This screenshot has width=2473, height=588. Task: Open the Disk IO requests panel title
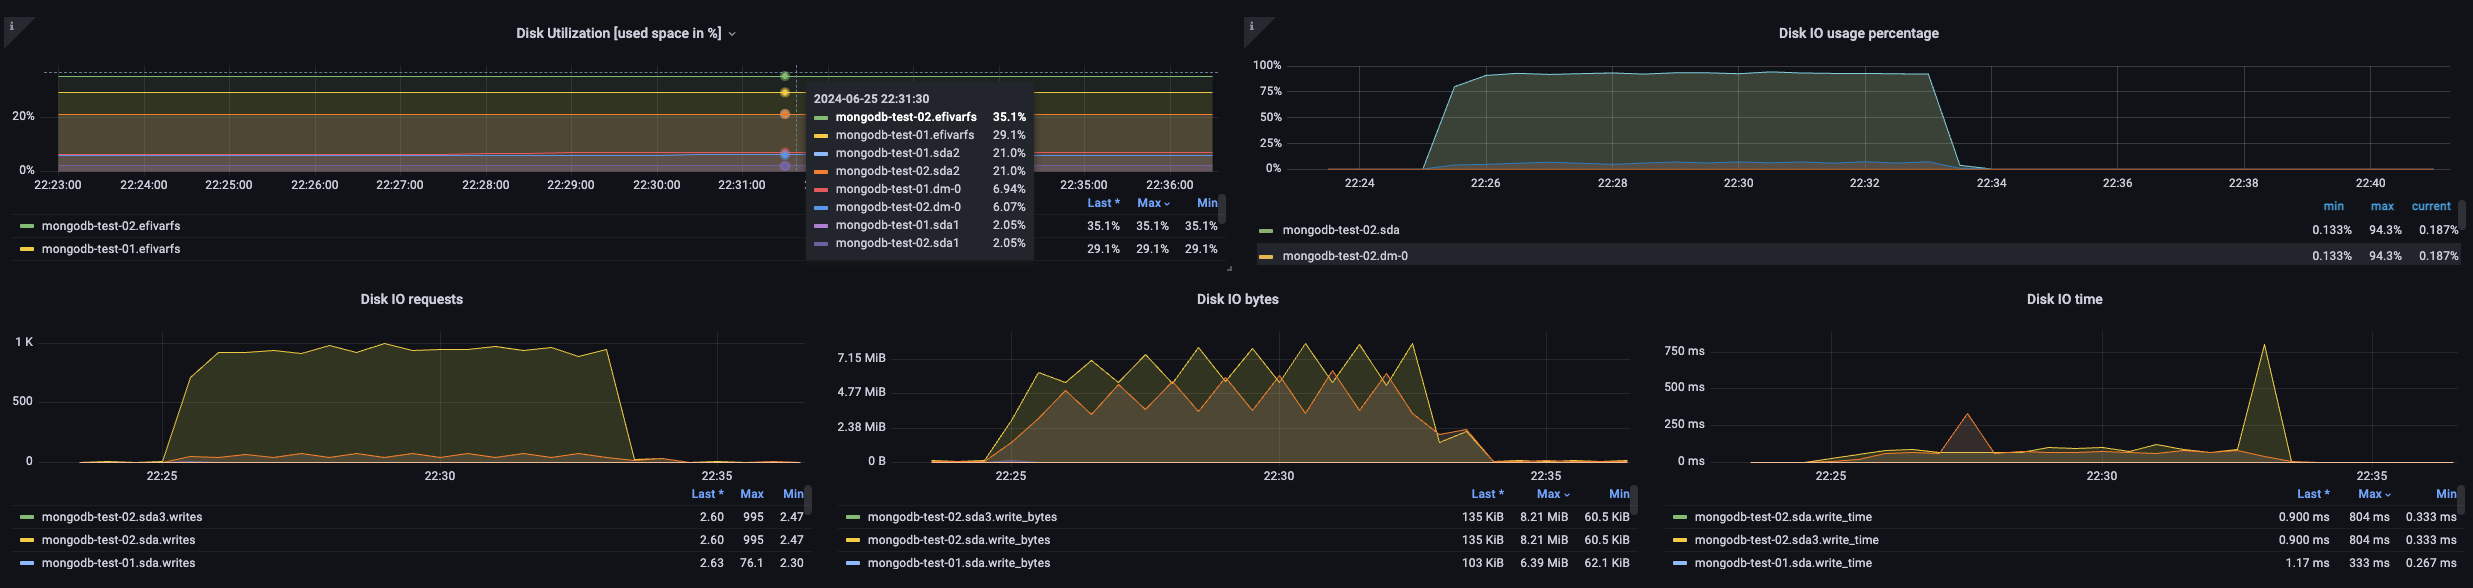[411, 299]
